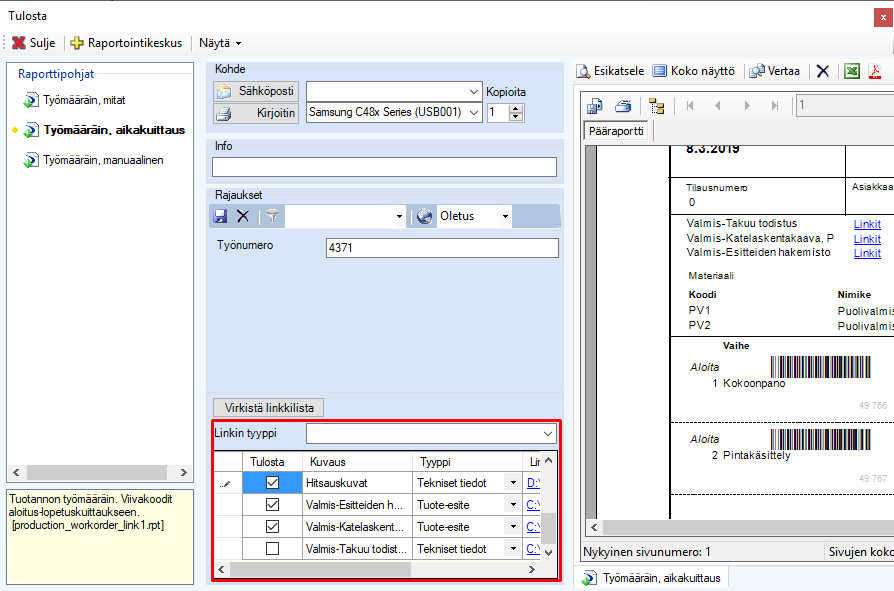
Task: Click the print report icon in the viewer
Action: (623, 106)
